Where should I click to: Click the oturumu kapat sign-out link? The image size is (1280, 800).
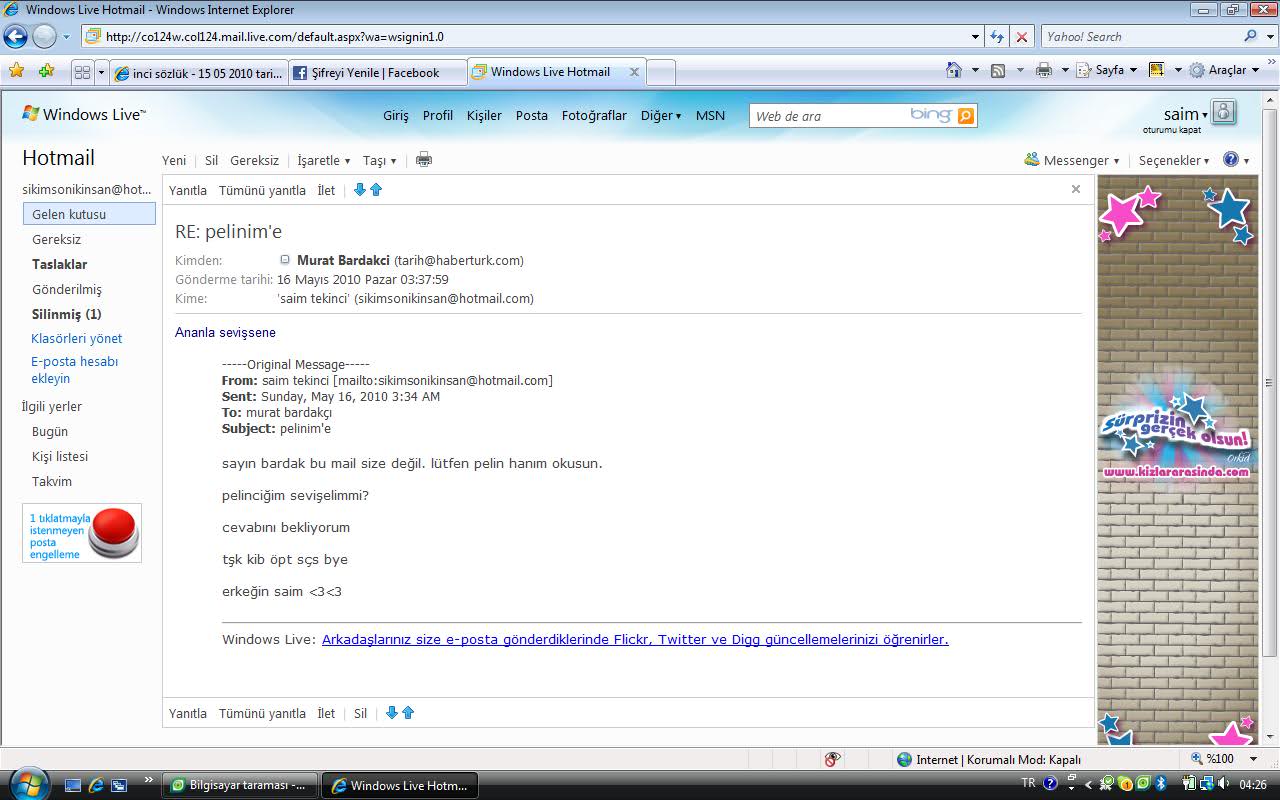[1172, 130]
